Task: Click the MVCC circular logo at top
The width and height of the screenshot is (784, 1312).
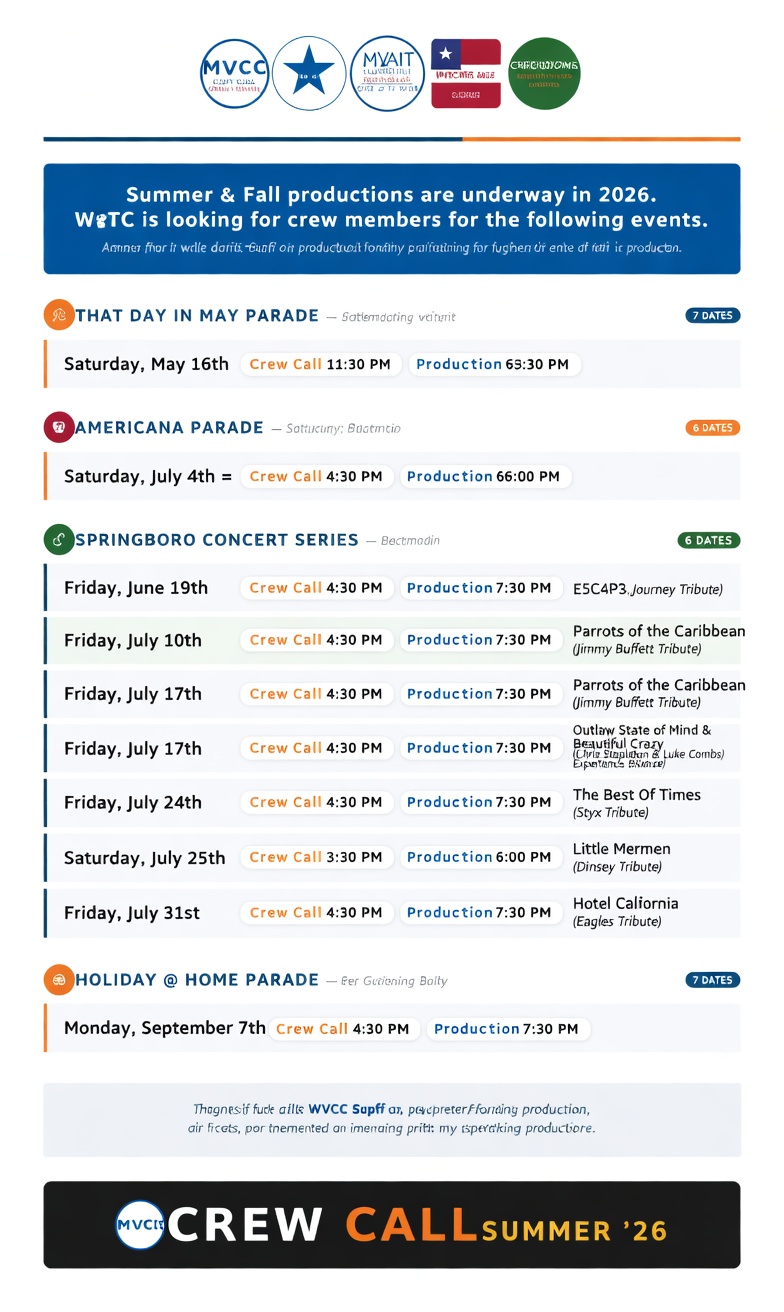Action: [x=235, y=73]
